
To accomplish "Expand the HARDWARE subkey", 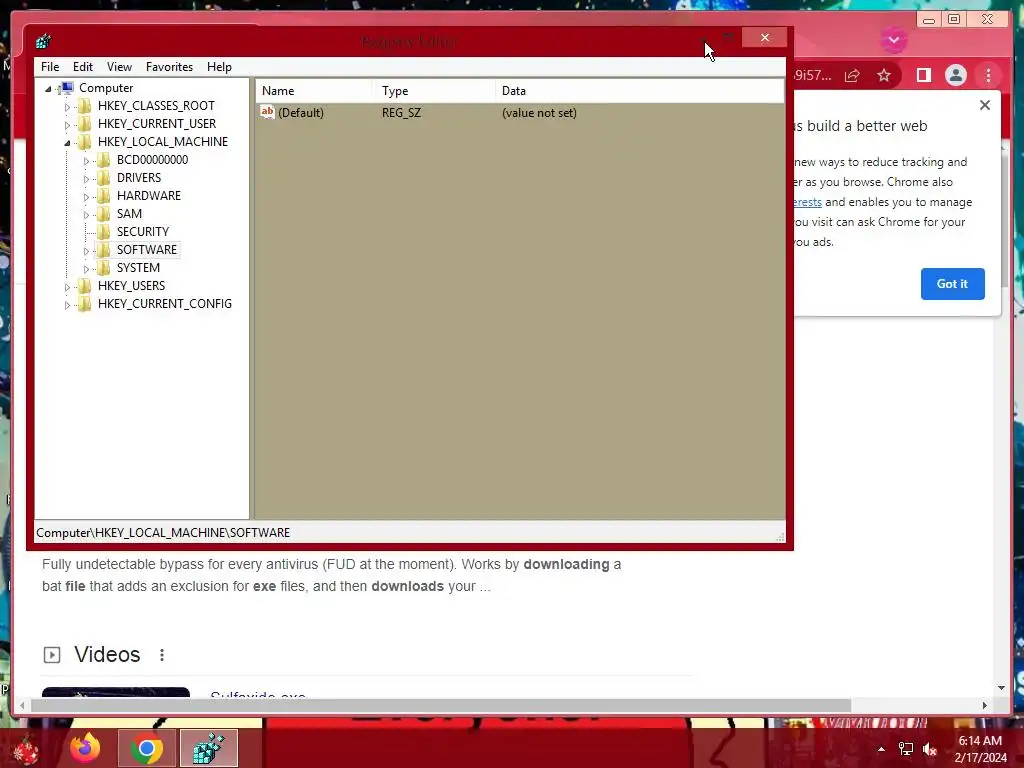I will tap(86, 197).
